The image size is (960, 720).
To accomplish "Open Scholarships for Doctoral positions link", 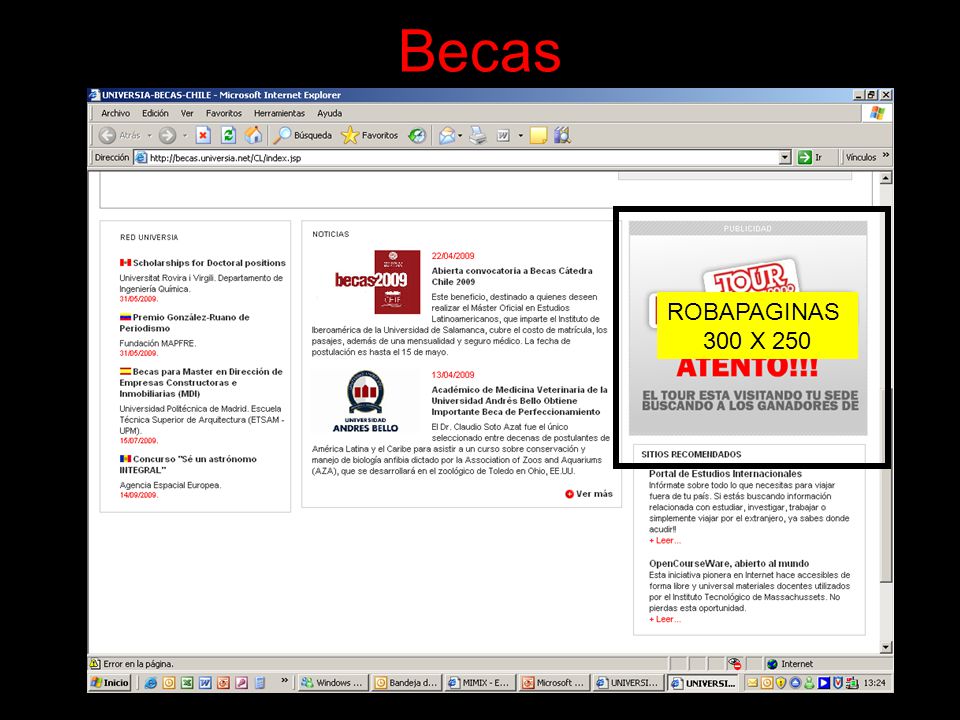I will coord(209,263).
